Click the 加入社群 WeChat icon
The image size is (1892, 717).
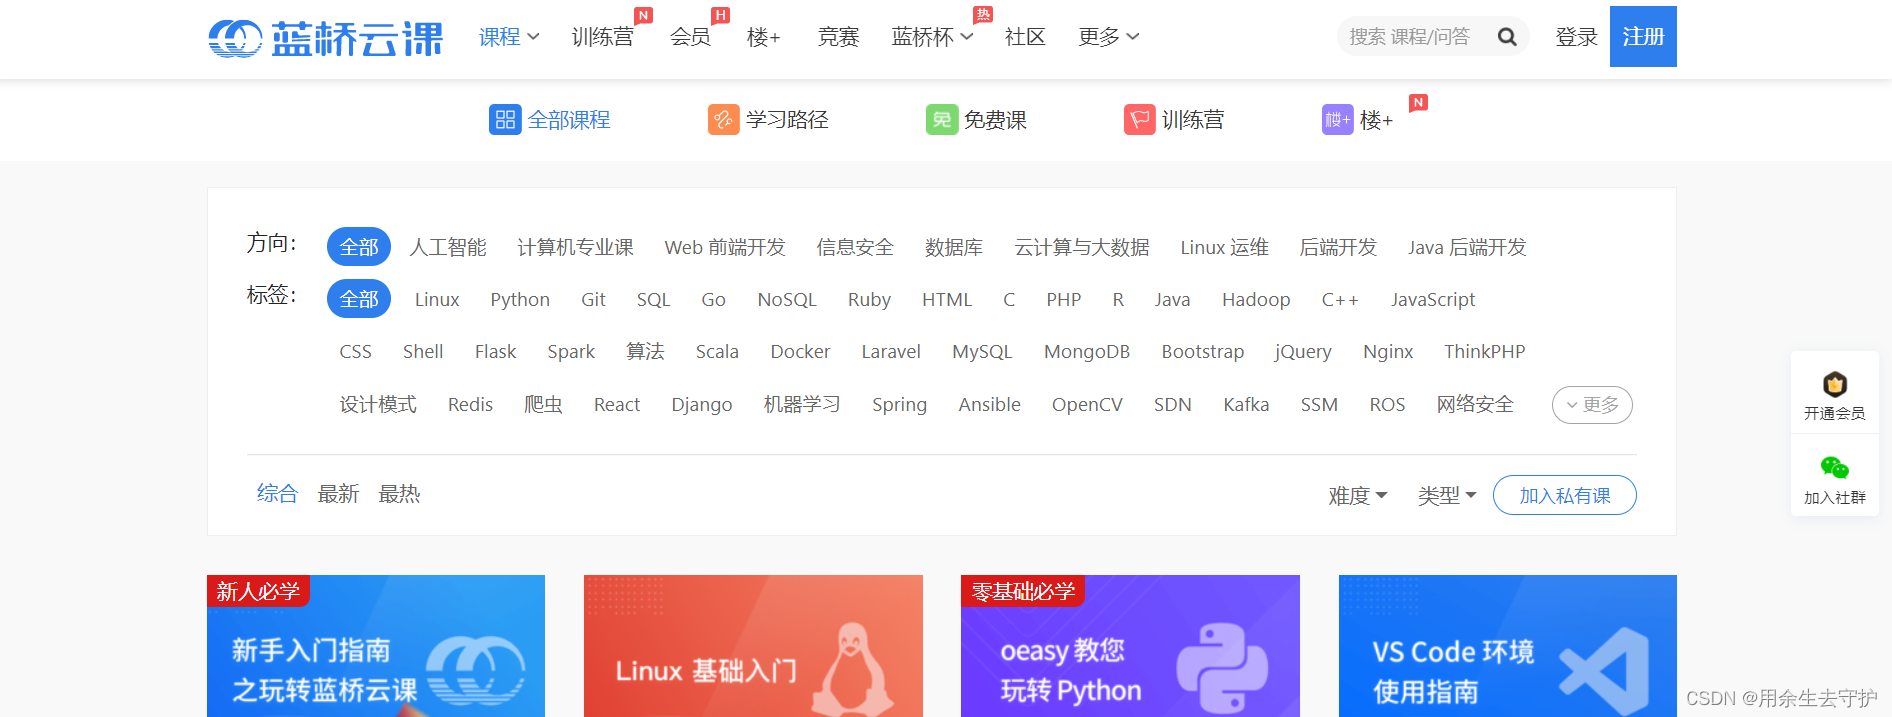pos(1835,468)
